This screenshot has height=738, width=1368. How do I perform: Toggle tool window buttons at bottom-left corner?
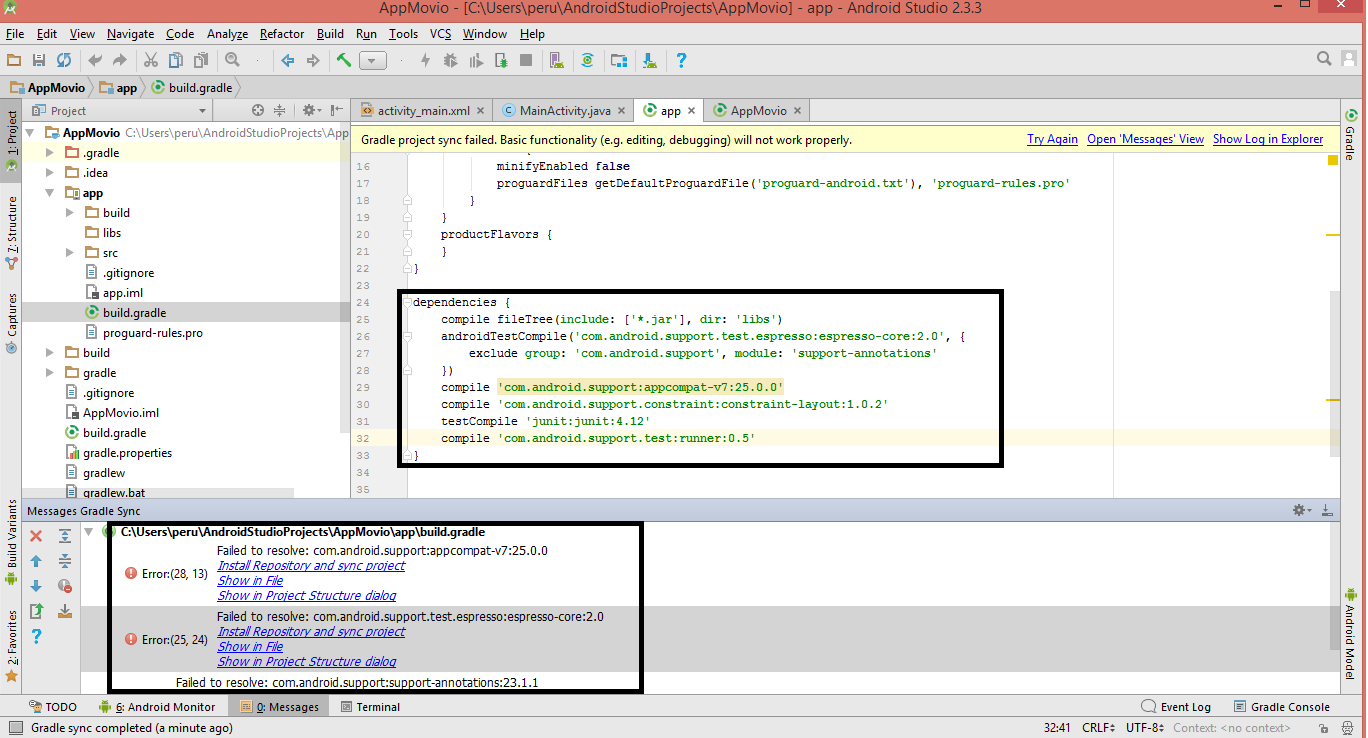pos(14,729)
